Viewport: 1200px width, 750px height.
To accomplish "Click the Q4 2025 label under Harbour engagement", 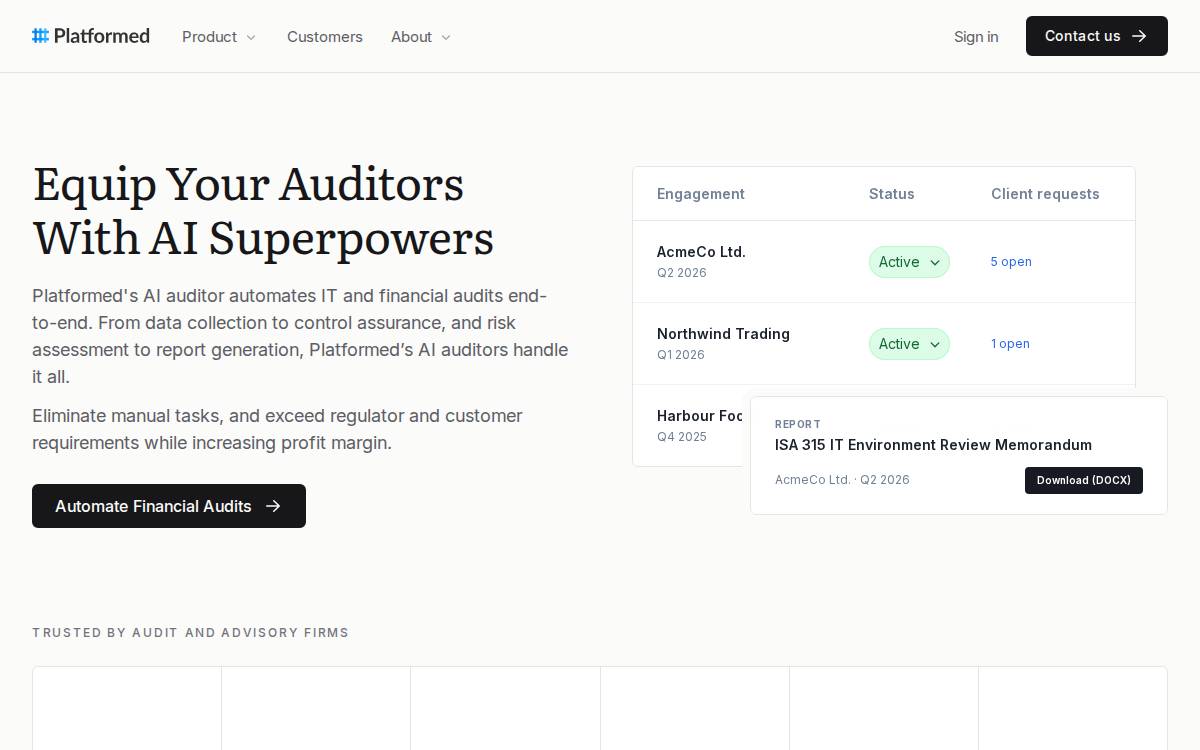I will click(x=682, y=437).
